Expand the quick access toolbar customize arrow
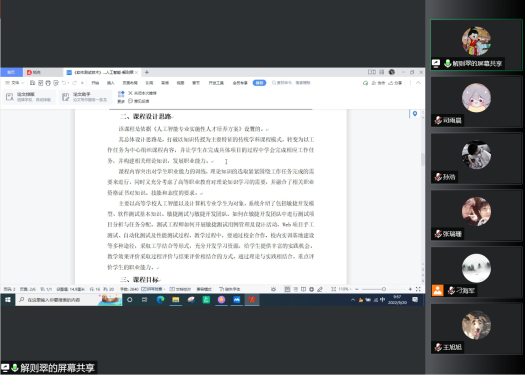Screen dimensions: 525x375 click(x=82, y=83)
